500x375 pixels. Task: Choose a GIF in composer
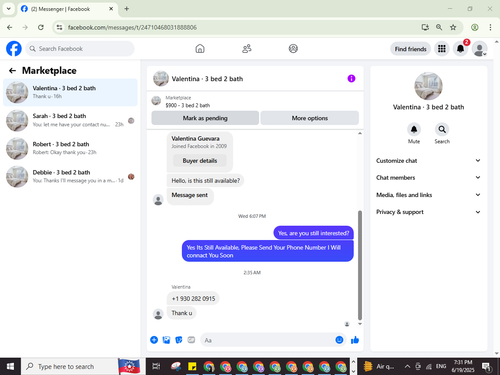pos(191,340)
